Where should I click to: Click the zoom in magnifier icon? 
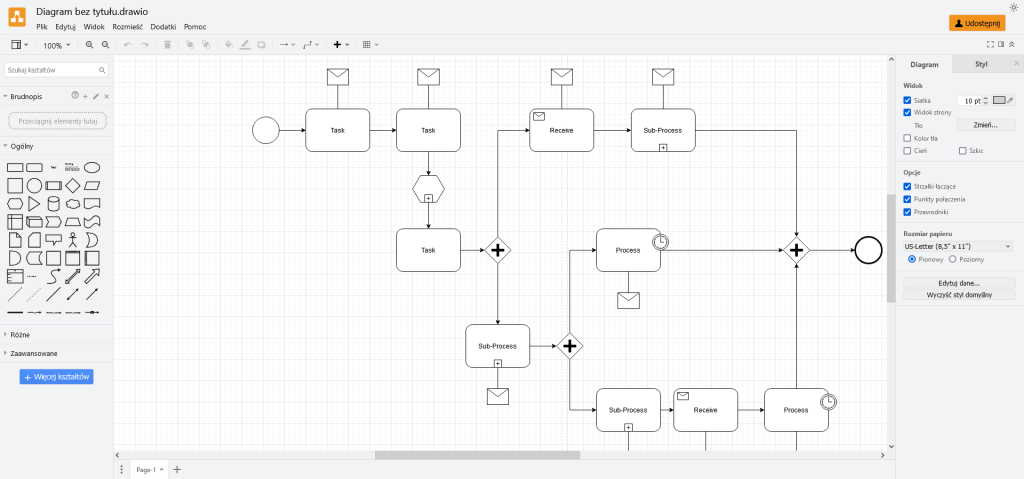pos(89,45)
